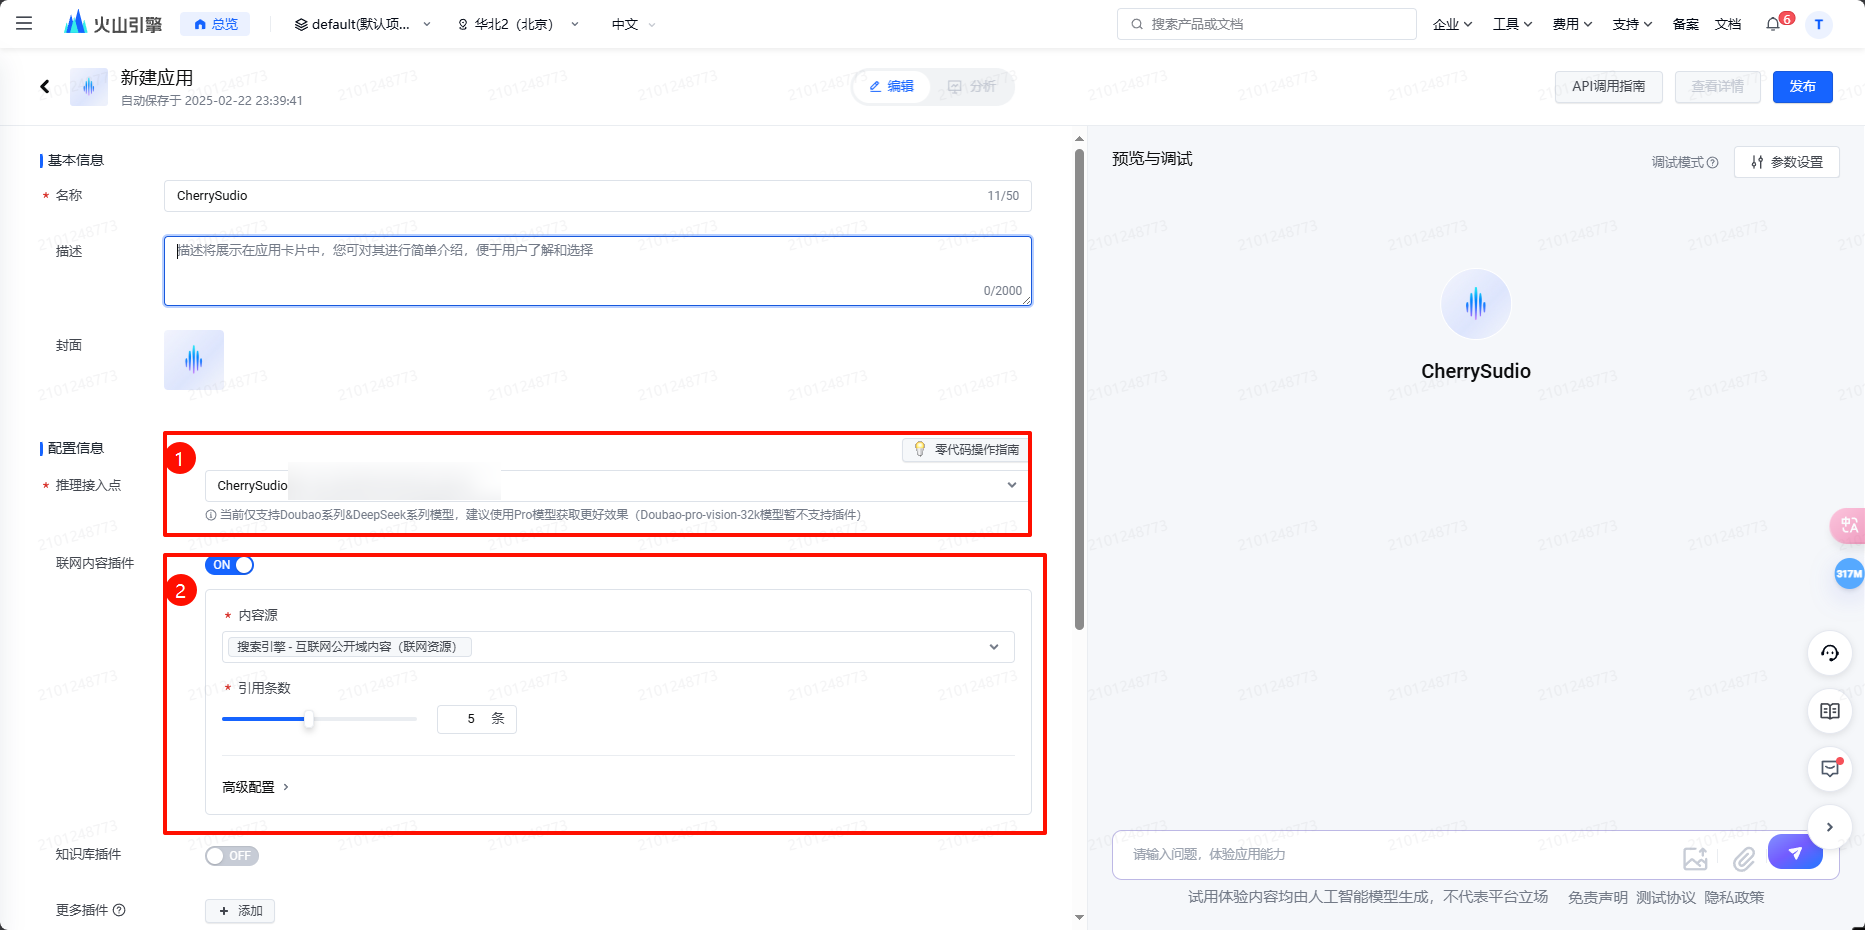The image size is (1865, 930).
Task: Click the top product search box
Action: click(x=1267, y=24)
